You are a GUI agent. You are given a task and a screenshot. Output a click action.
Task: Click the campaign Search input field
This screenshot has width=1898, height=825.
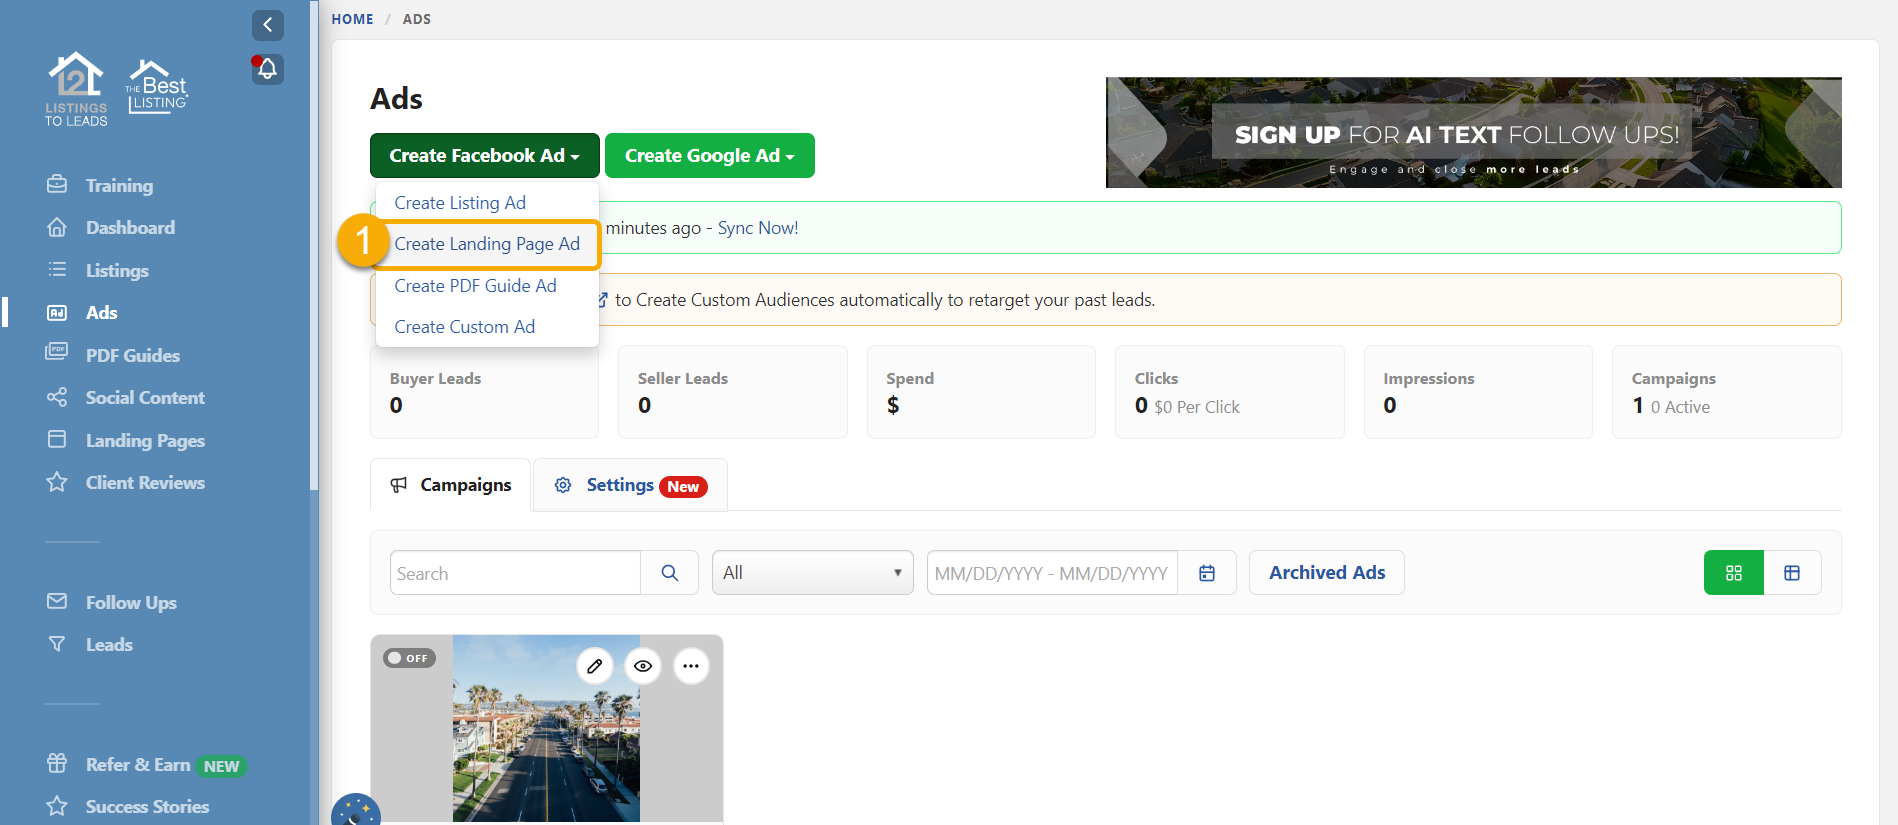(514, 573)
